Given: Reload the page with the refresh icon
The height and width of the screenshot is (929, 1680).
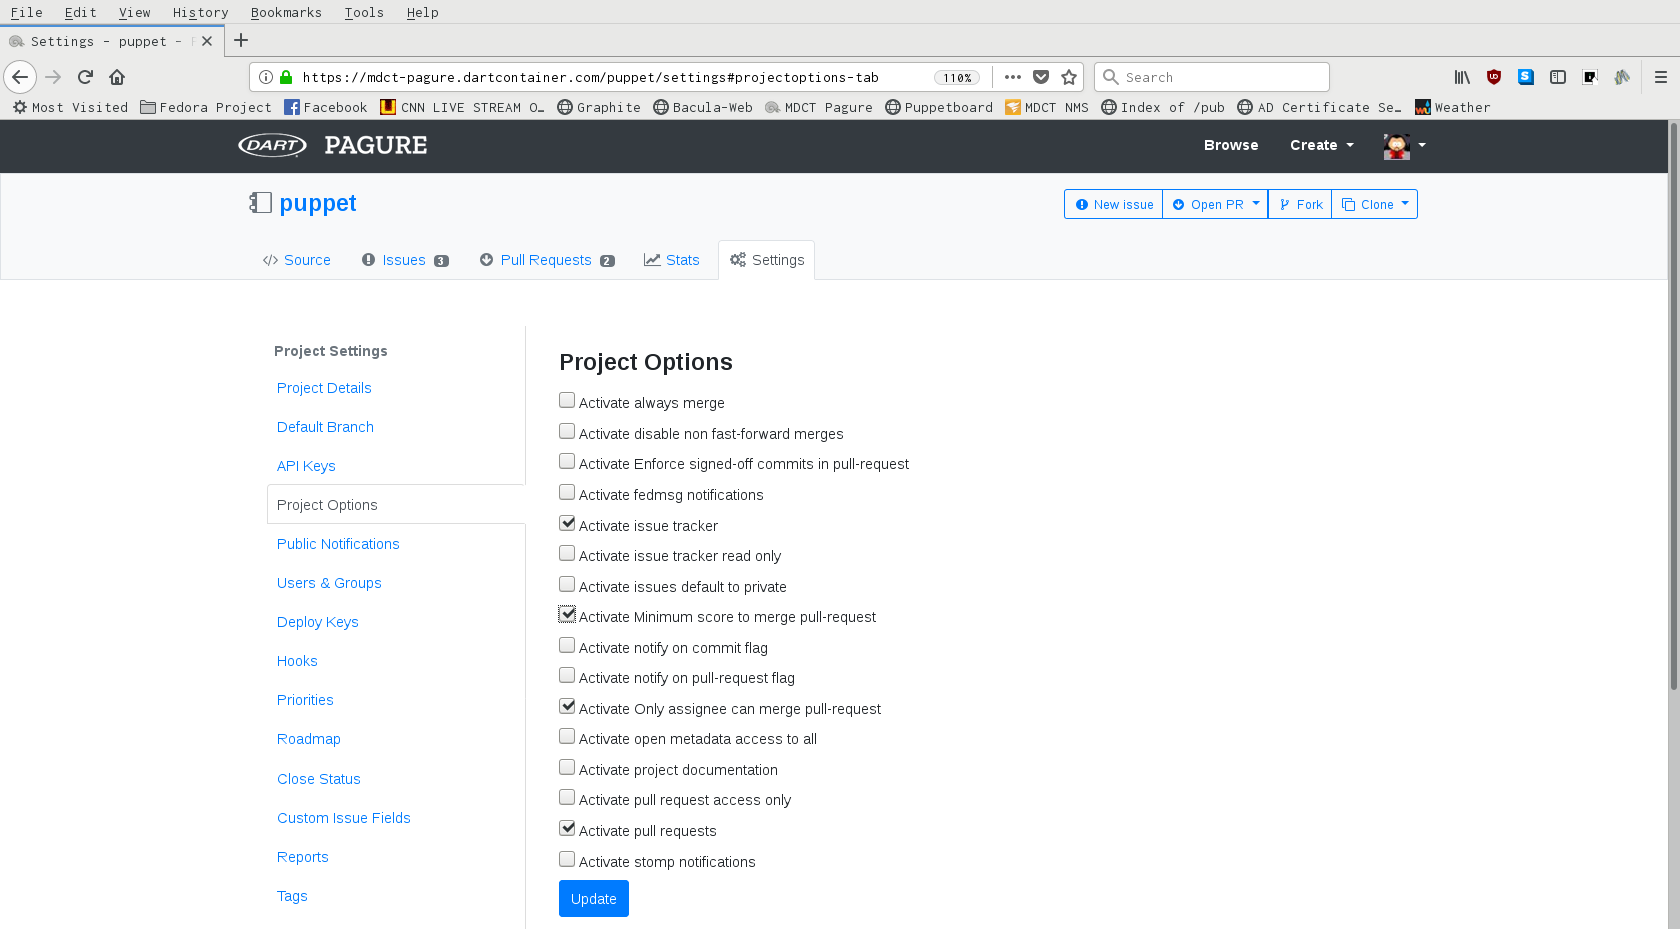Looking at the screenshot, I should pos(85,77).
